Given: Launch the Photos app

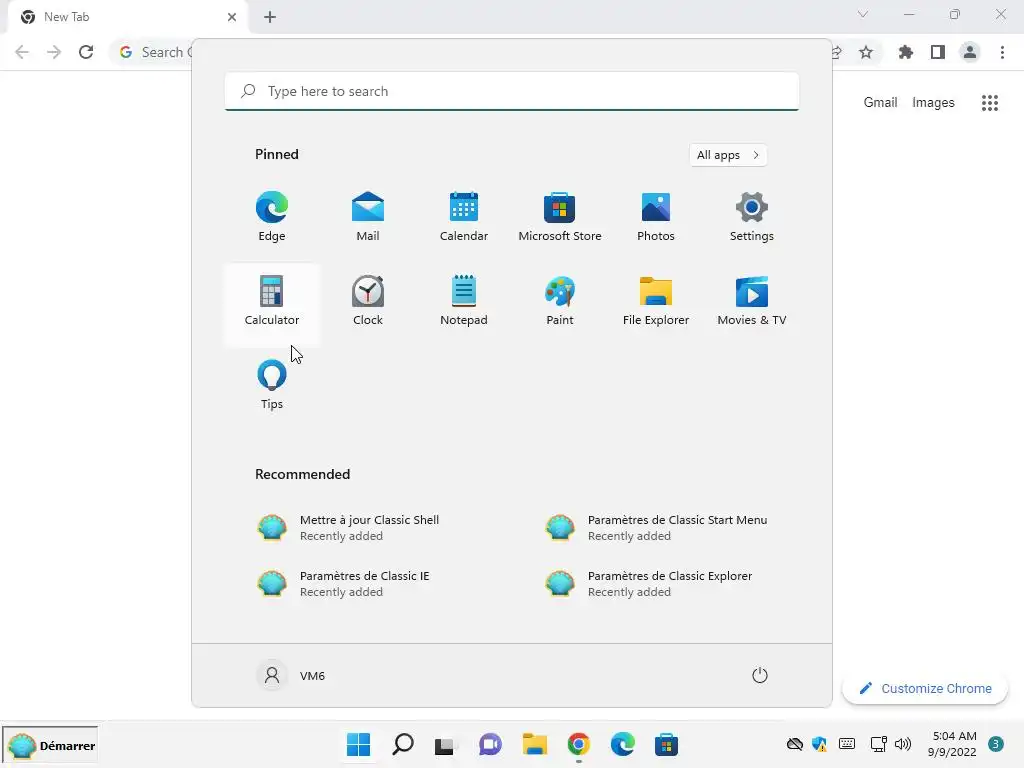Looking at the screenshot, I should [656, 217].
